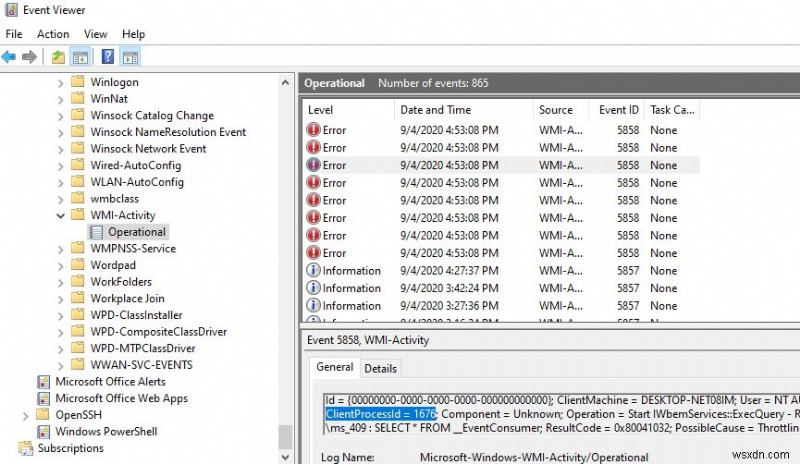Toggle the Show/Hide Console Tree icon

click(80, 57)
